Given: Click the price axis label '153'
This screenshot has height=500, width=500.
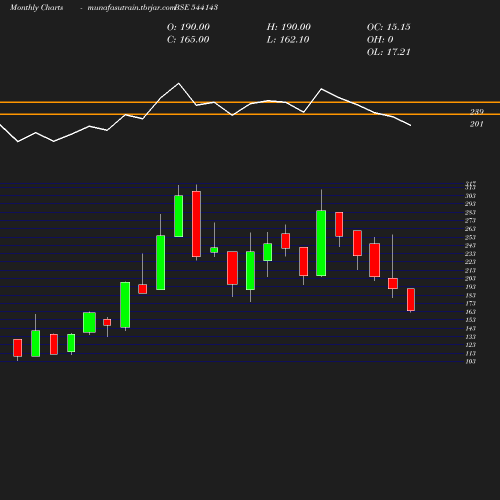Looking at the screenshot, I should pos(470,320).
